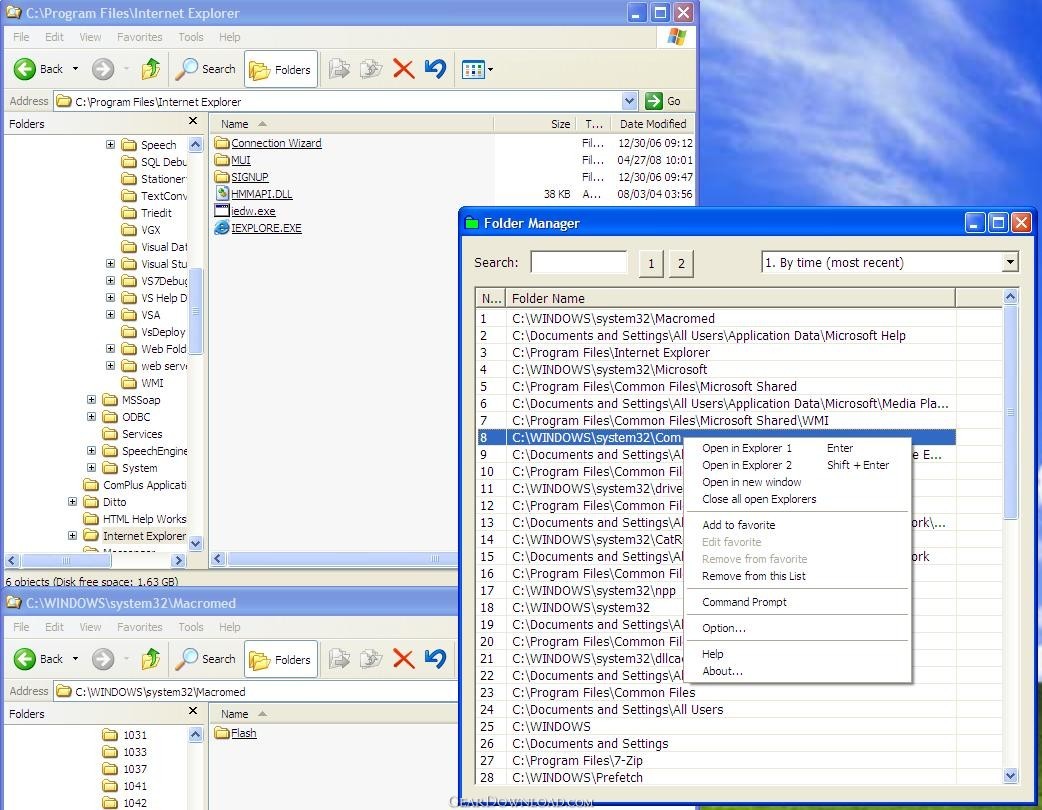Expand the VSA folder tree node

click(110, 314)
